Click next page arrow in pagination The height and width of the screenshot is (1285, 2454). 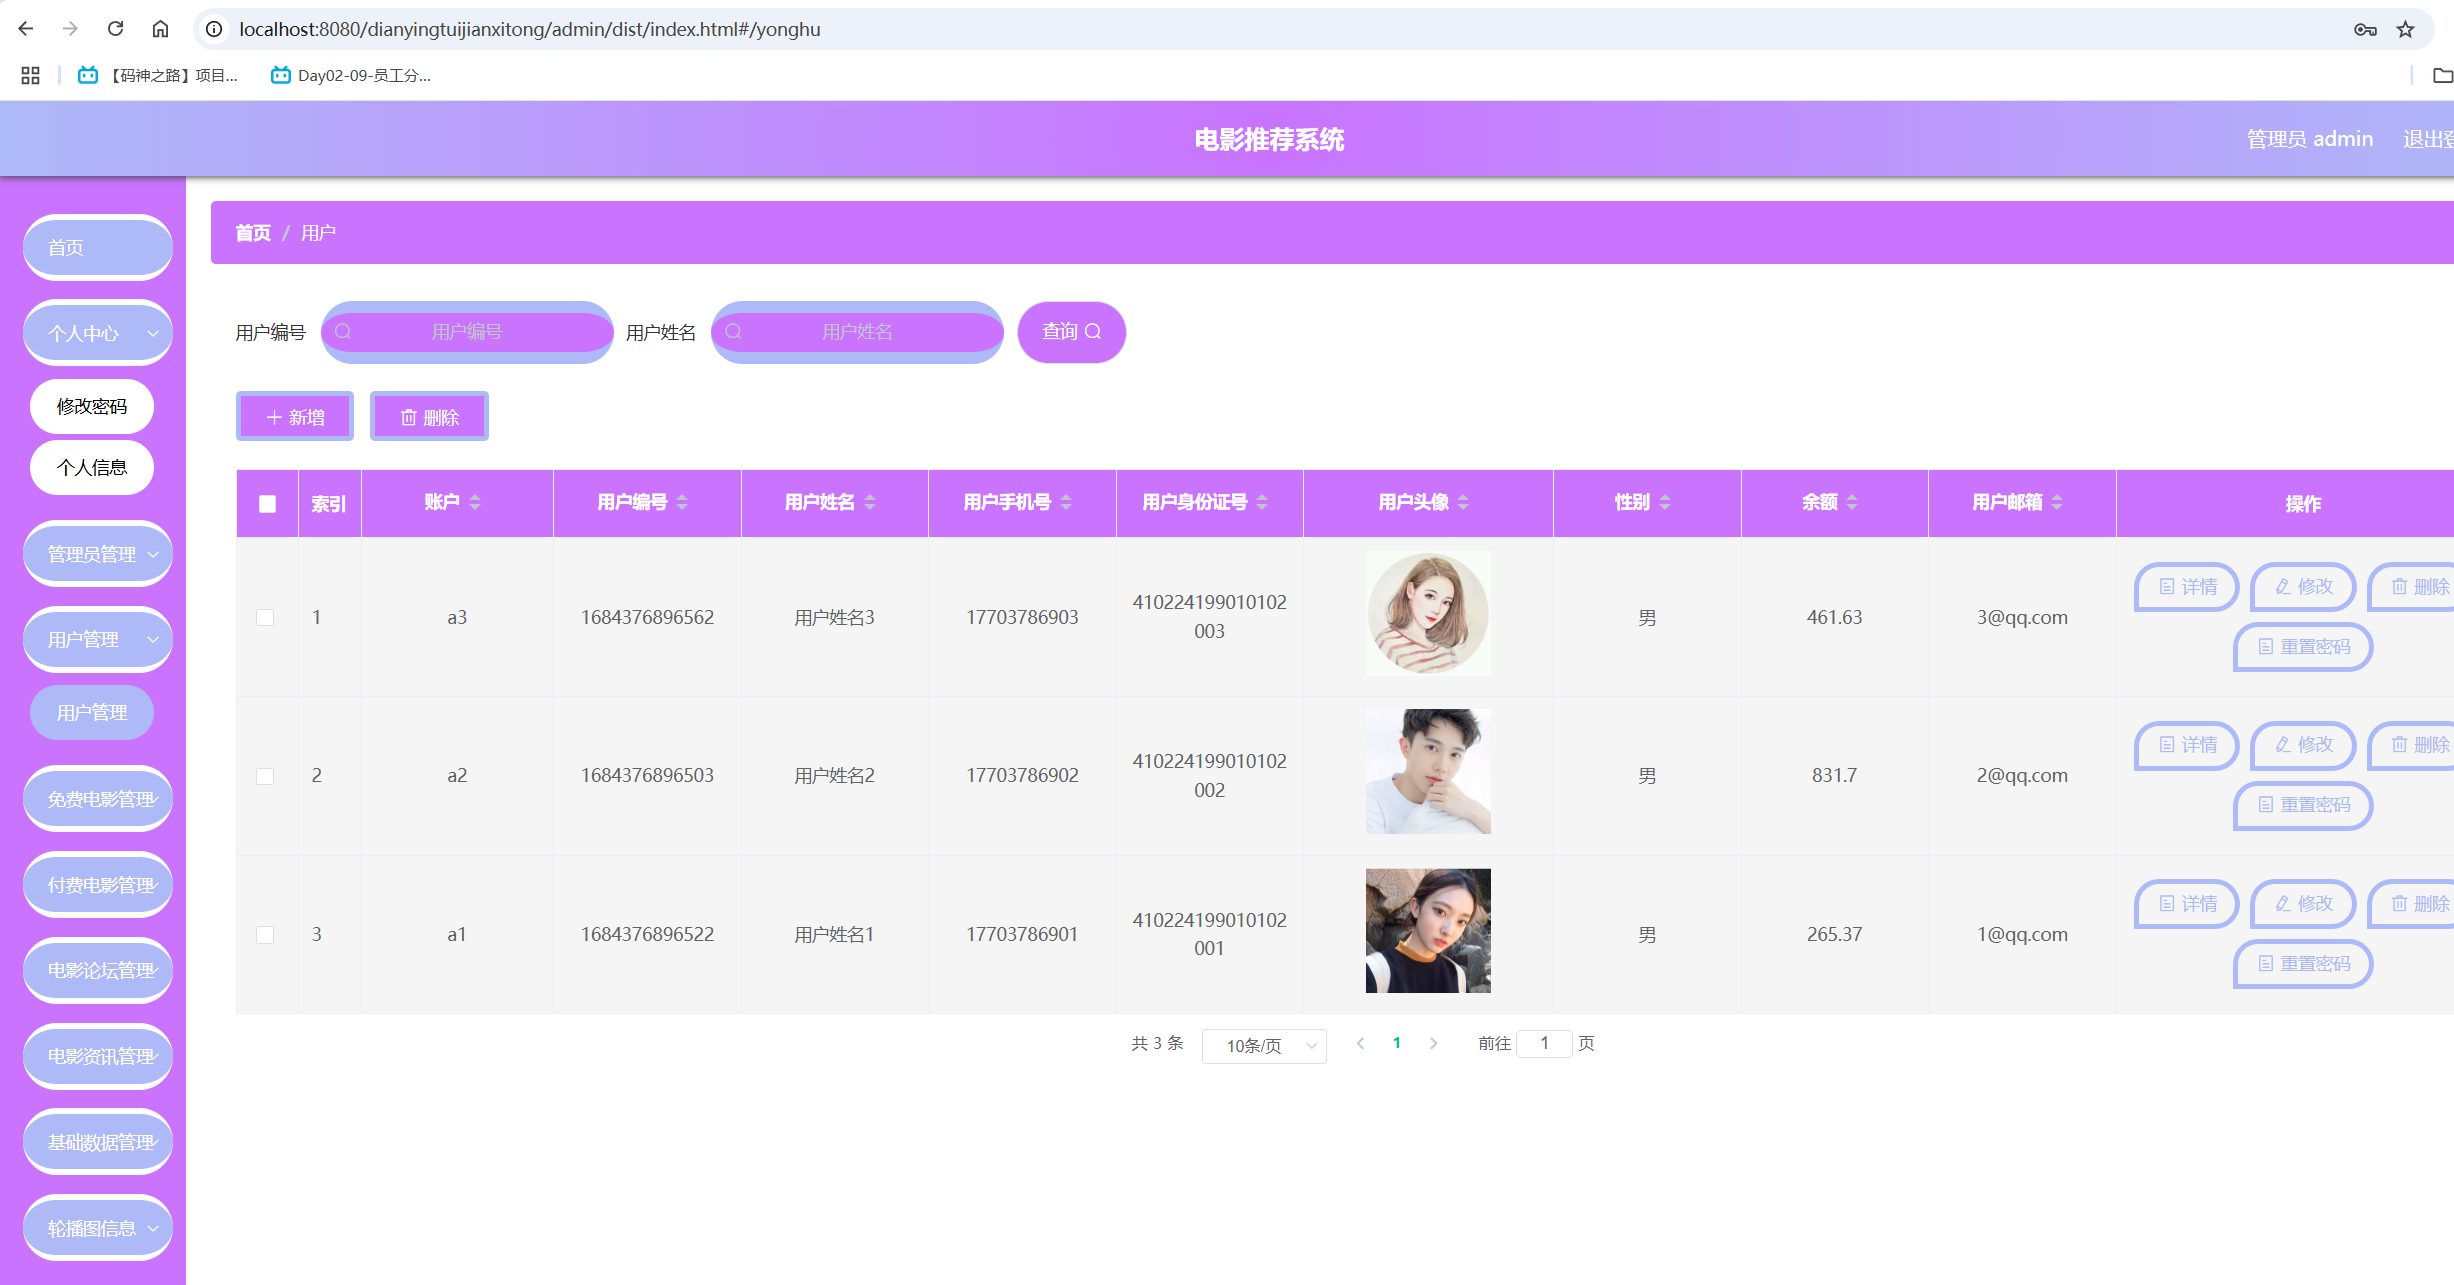pos(1433,1043)
